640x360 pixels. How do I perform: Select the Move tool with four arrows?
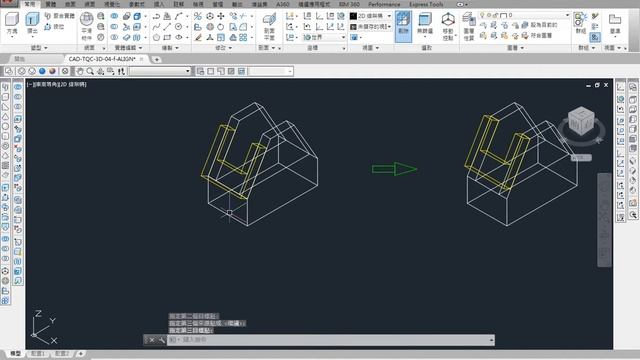click(221, 16)
